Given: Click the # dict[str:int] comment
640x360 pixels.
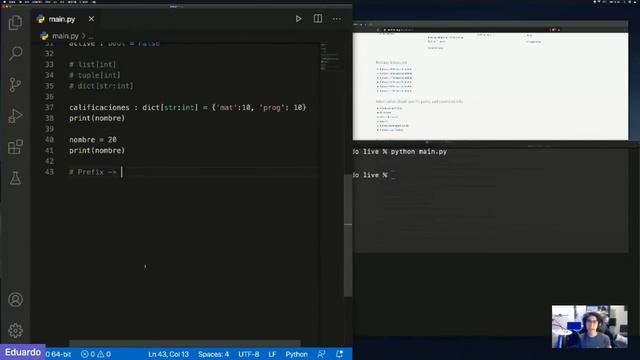Looking at the screenshot, I should (101, 86).
